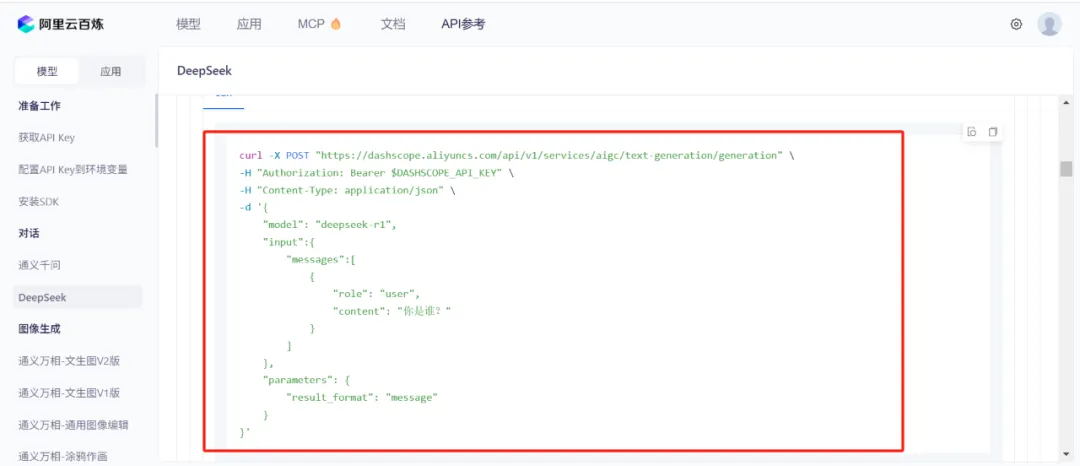Click the "role": "user" line
The height and width of the screenshot is (466, 1080).
click(x=376, y=294)
